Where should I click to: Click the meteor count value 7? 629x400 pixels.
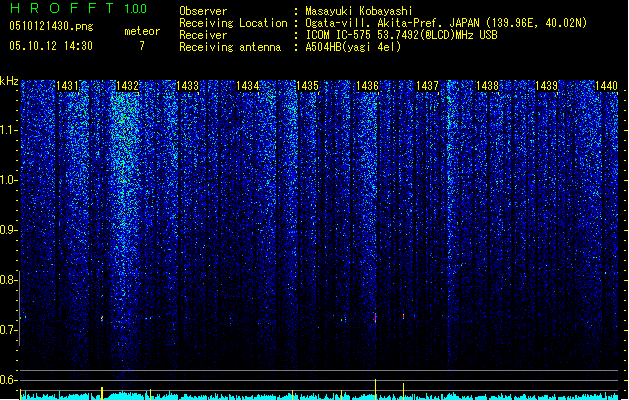(x=142, y=46)
